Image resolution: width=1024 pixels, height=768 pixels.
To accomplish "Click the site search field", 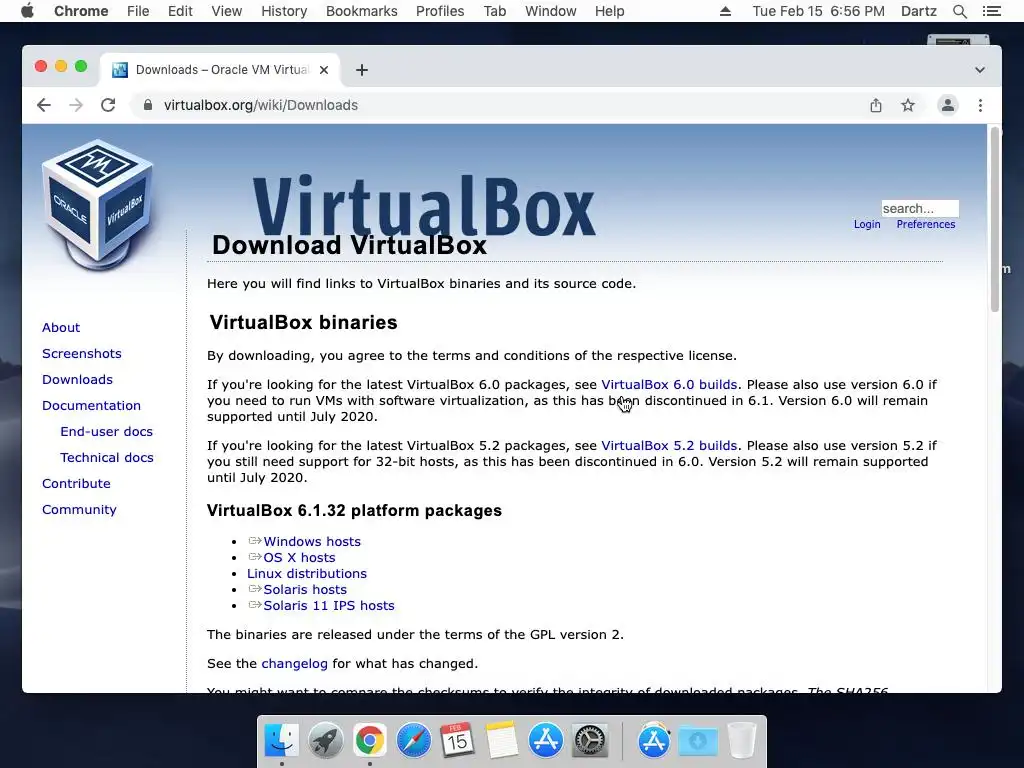I will coord(920,208).
